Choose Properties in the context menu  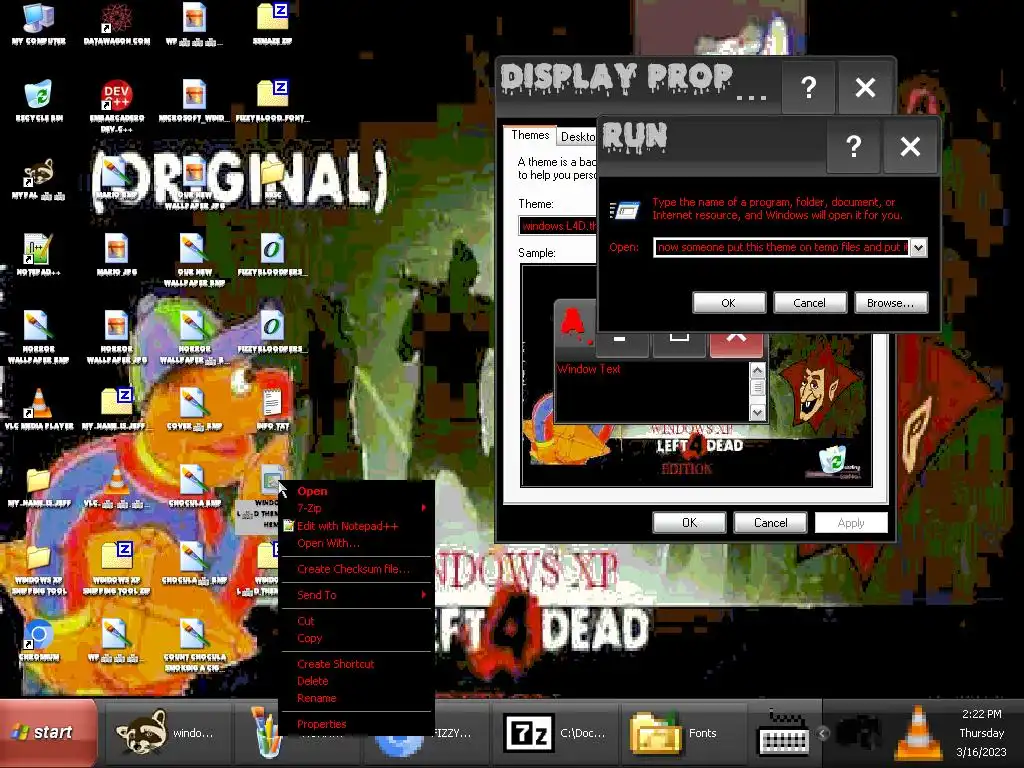357,724
